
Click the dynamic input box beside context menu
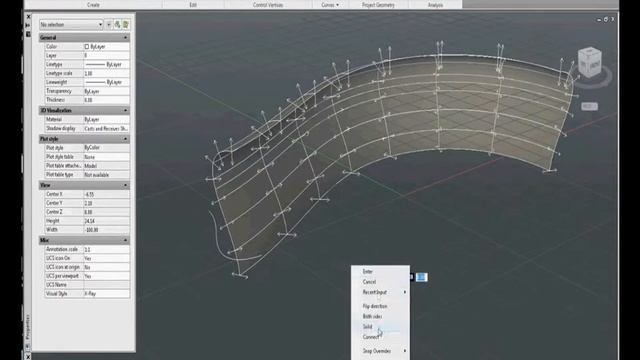point(421,277)
